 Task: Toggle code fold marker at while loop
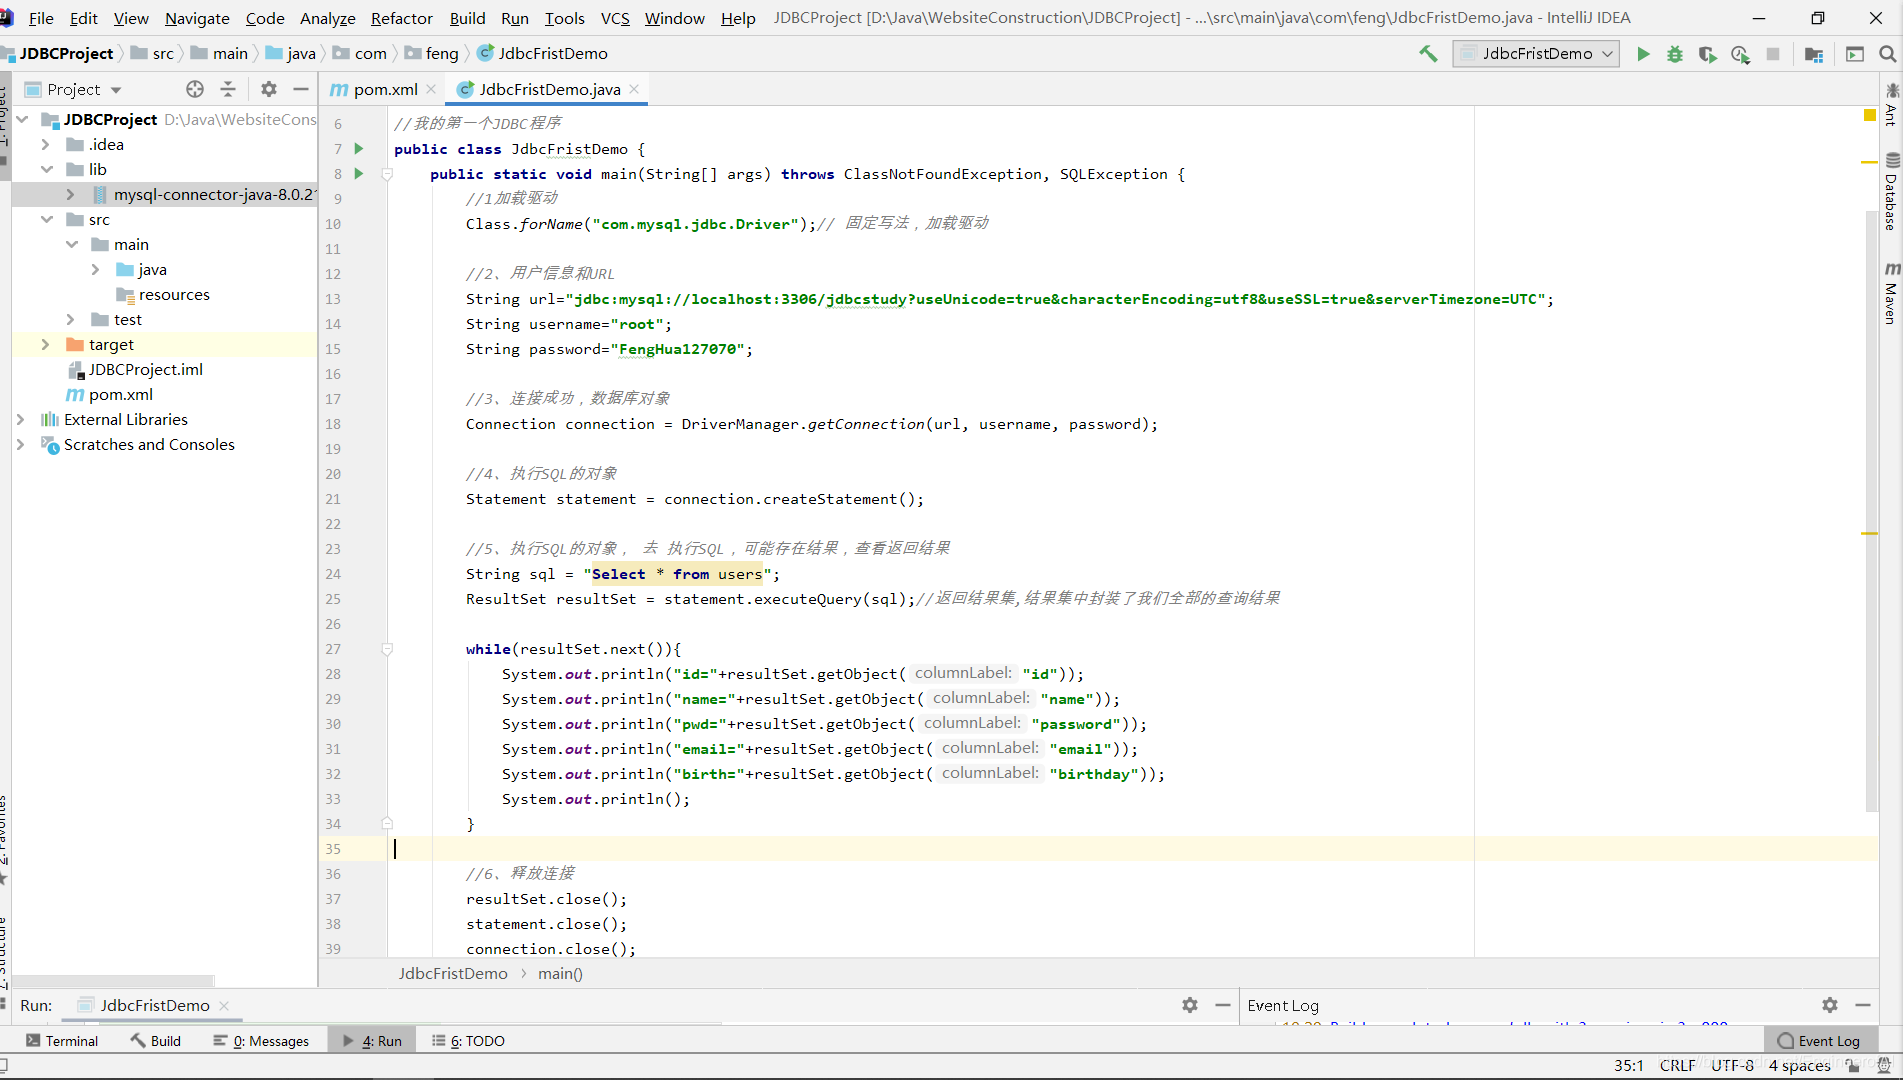pos(387,649)
